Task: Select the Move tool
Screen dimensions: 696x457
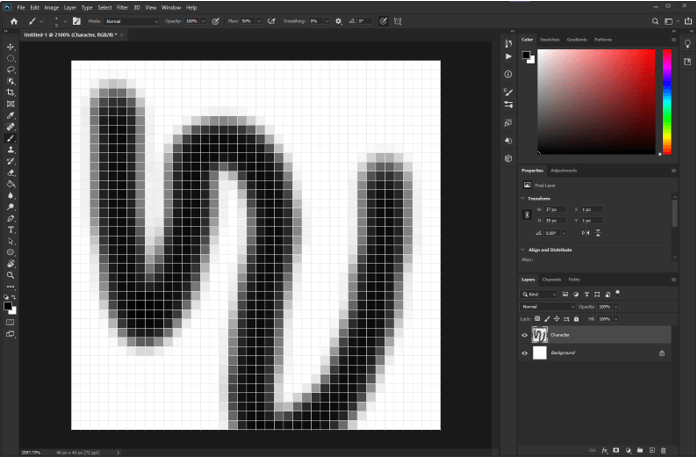Action: (11, 47)
